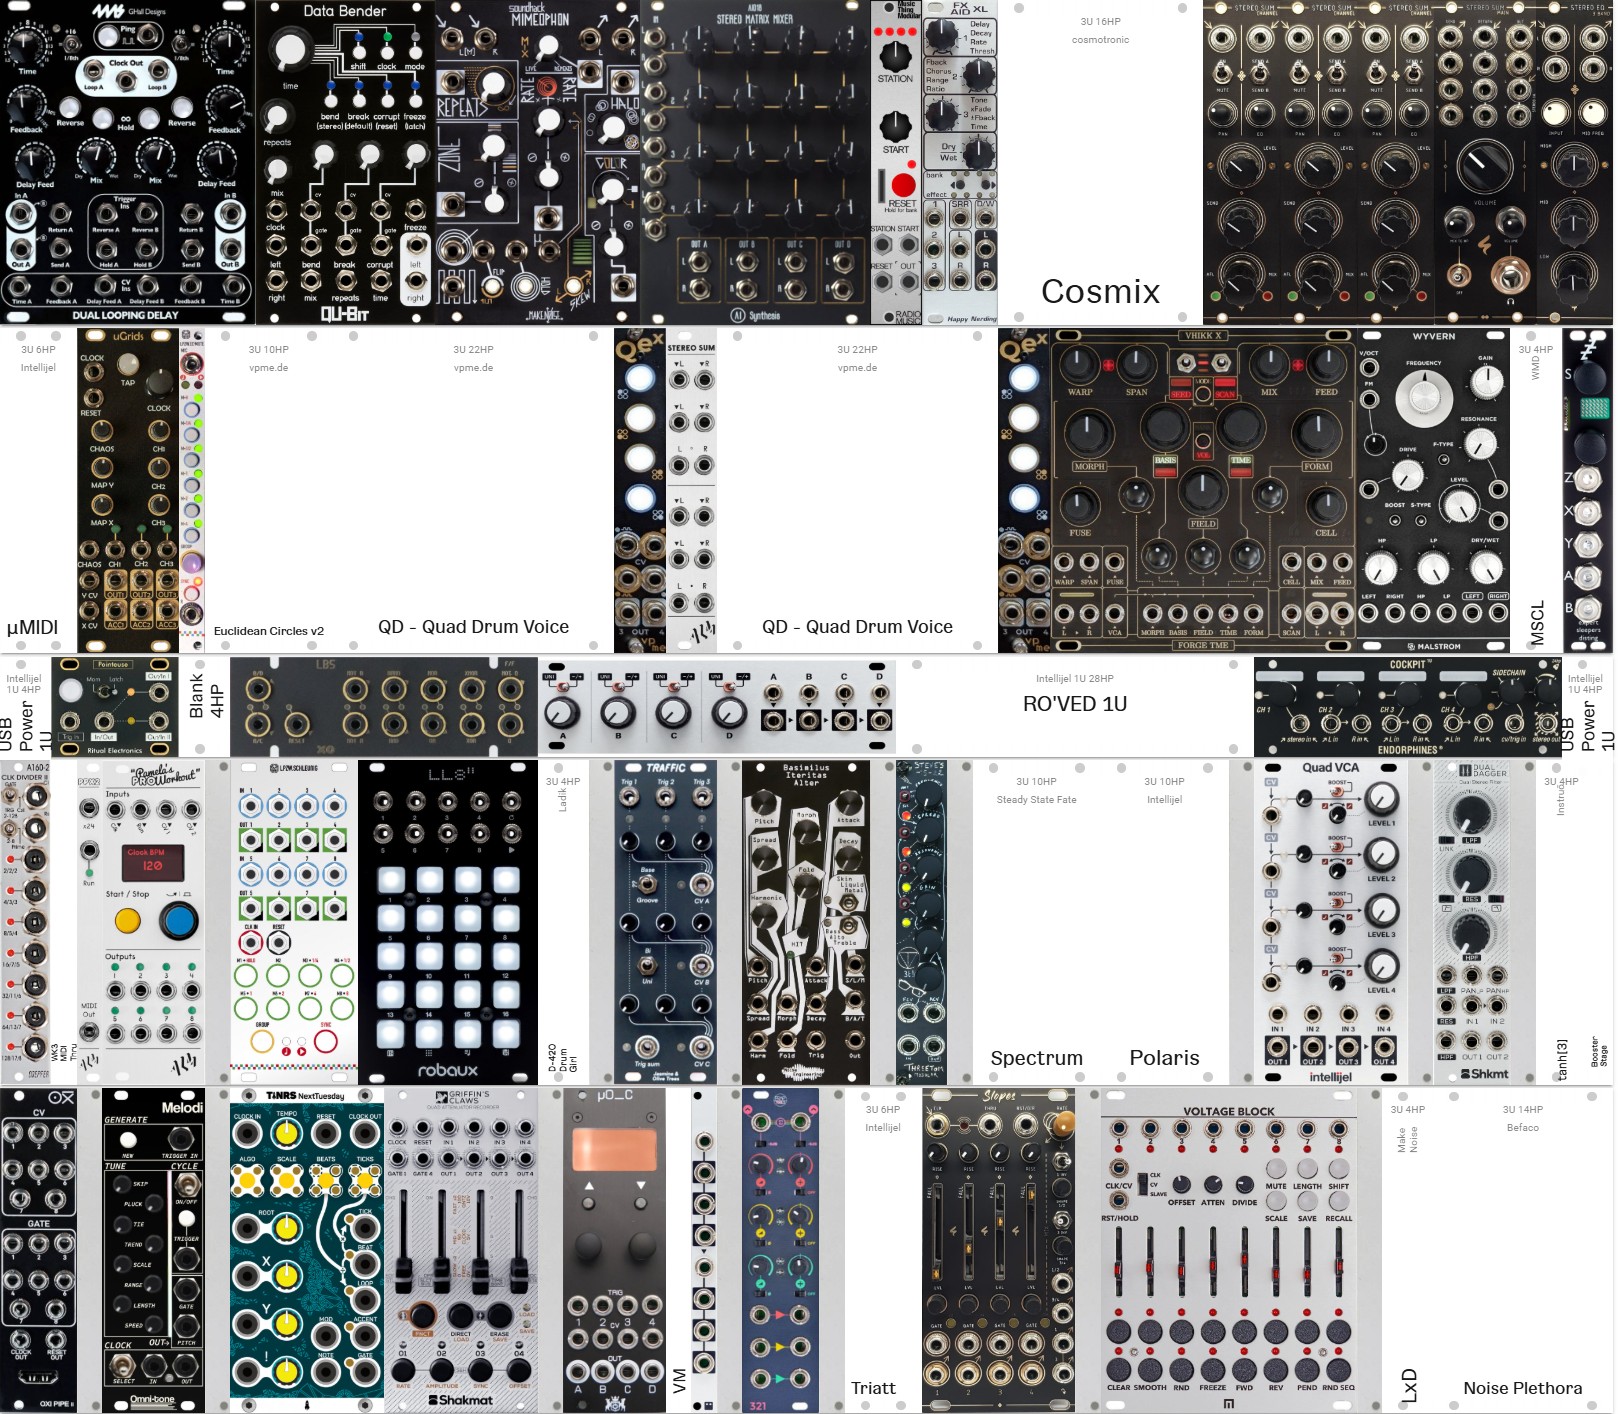Screen dimensions: 1618x1414
Task: Click the large FREQUENCY knob on Wyvern
Action: pos(1424,396)
